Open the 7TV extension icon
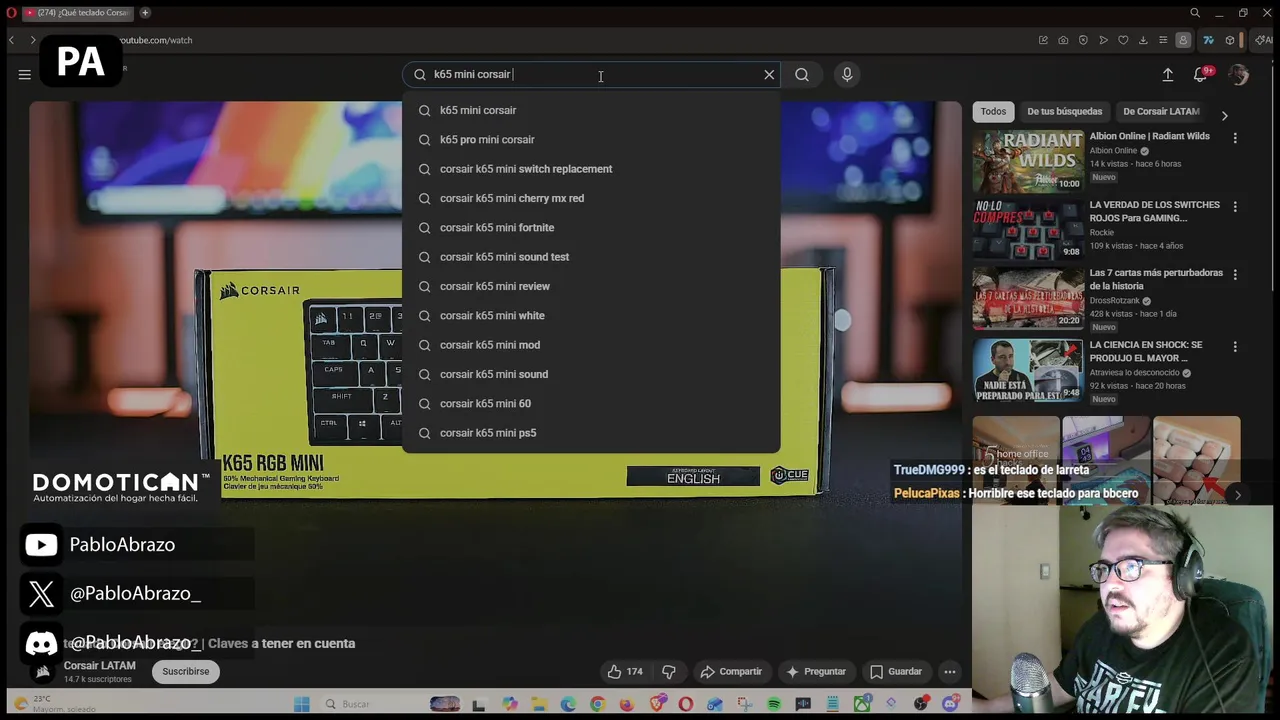The image size is (1280, 720). pyautogui.click(x=1208, y=40)
